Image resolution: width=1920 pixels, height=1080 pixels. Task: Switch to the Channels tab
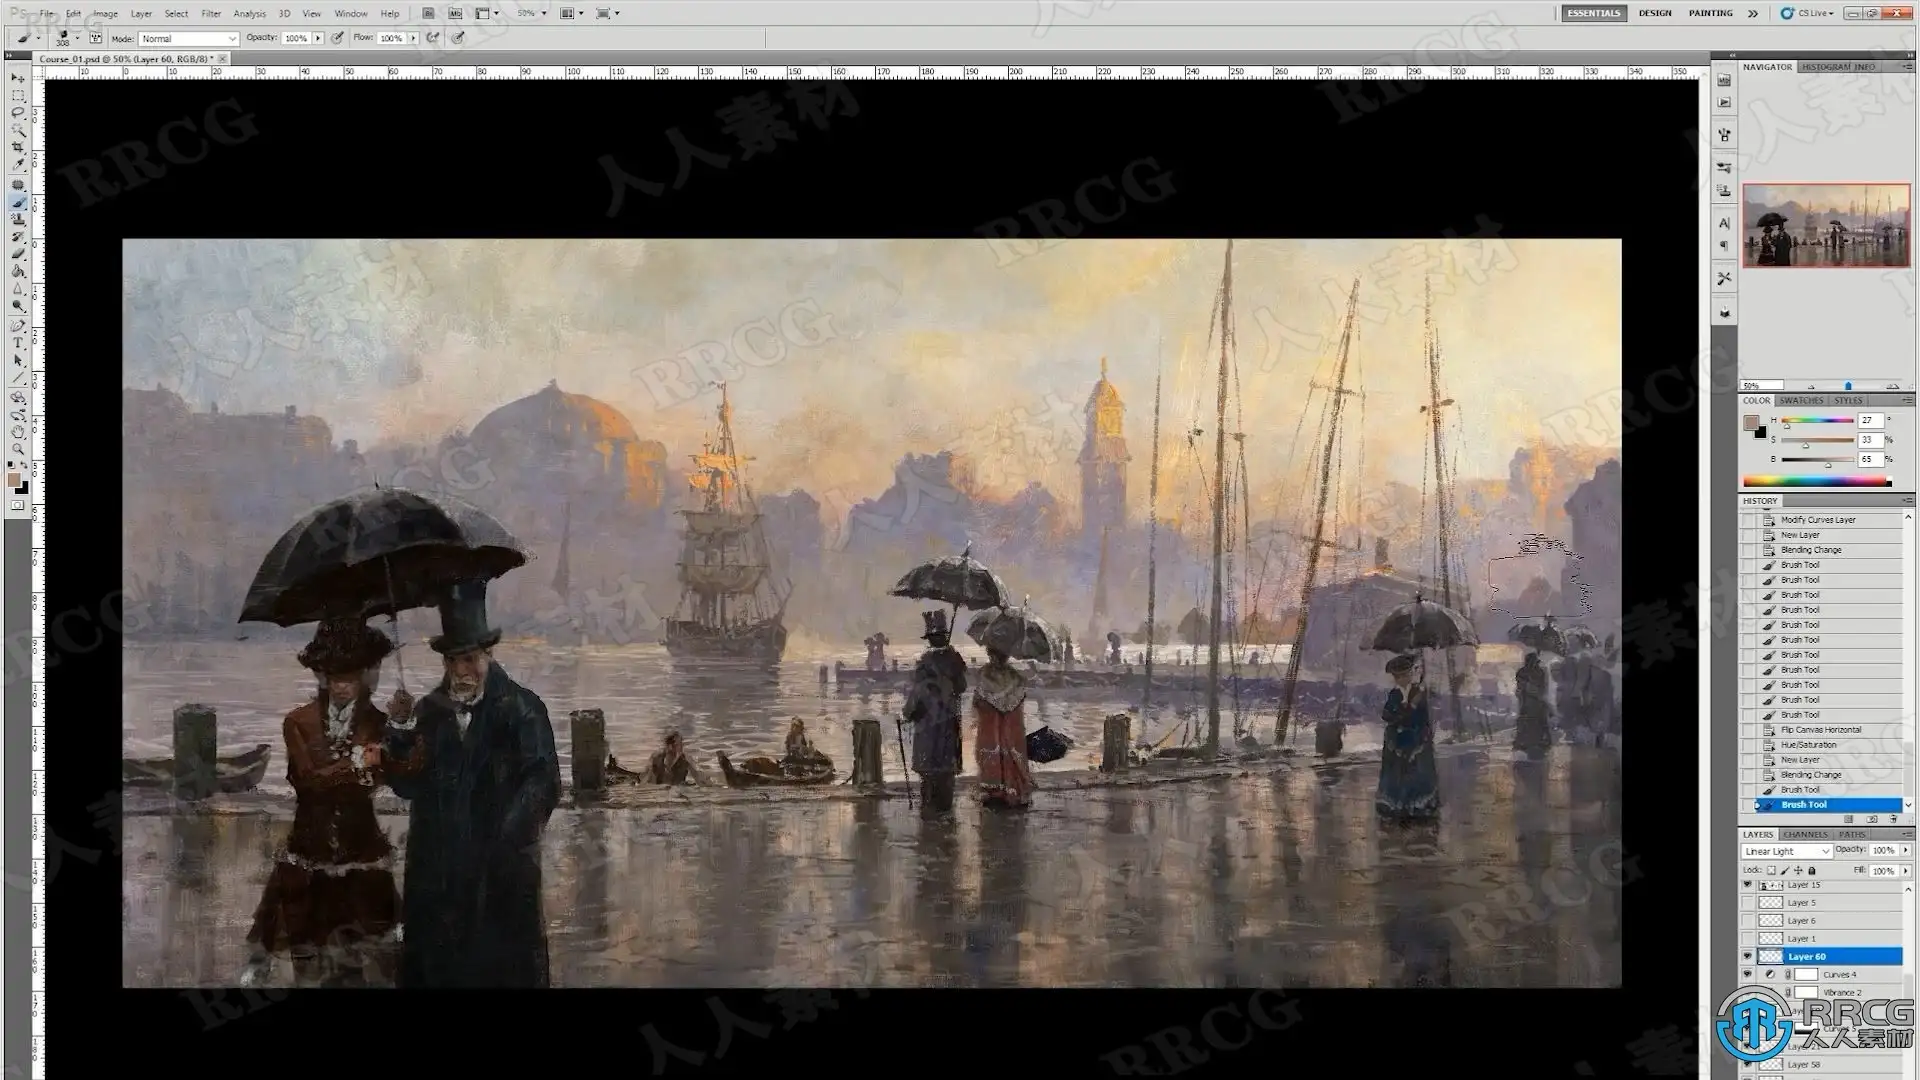1805,834
